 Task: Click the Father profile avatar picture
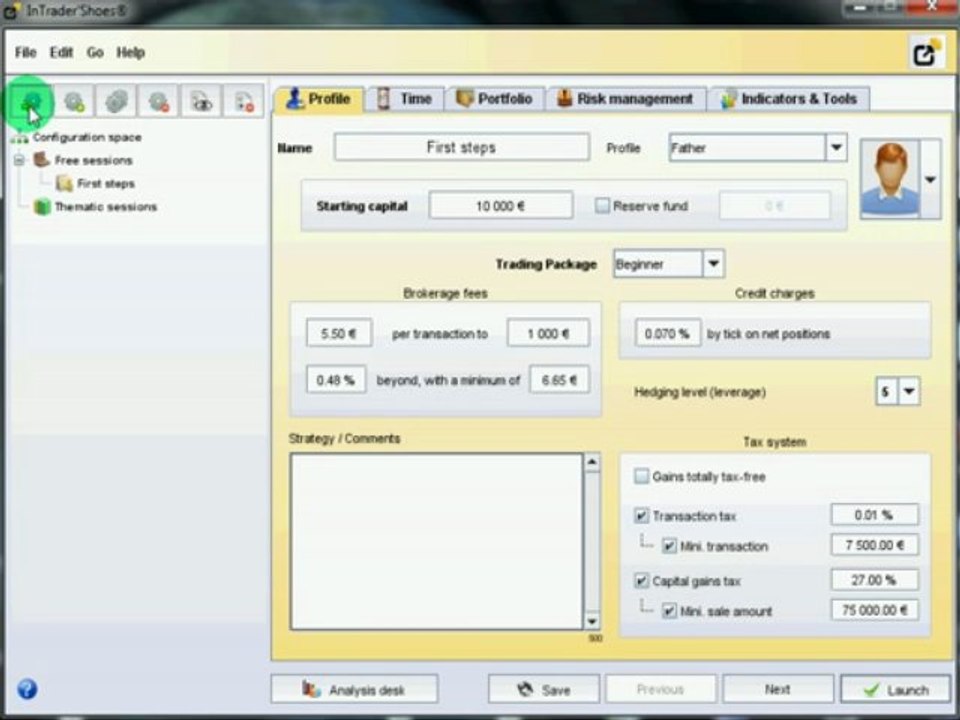890,179
